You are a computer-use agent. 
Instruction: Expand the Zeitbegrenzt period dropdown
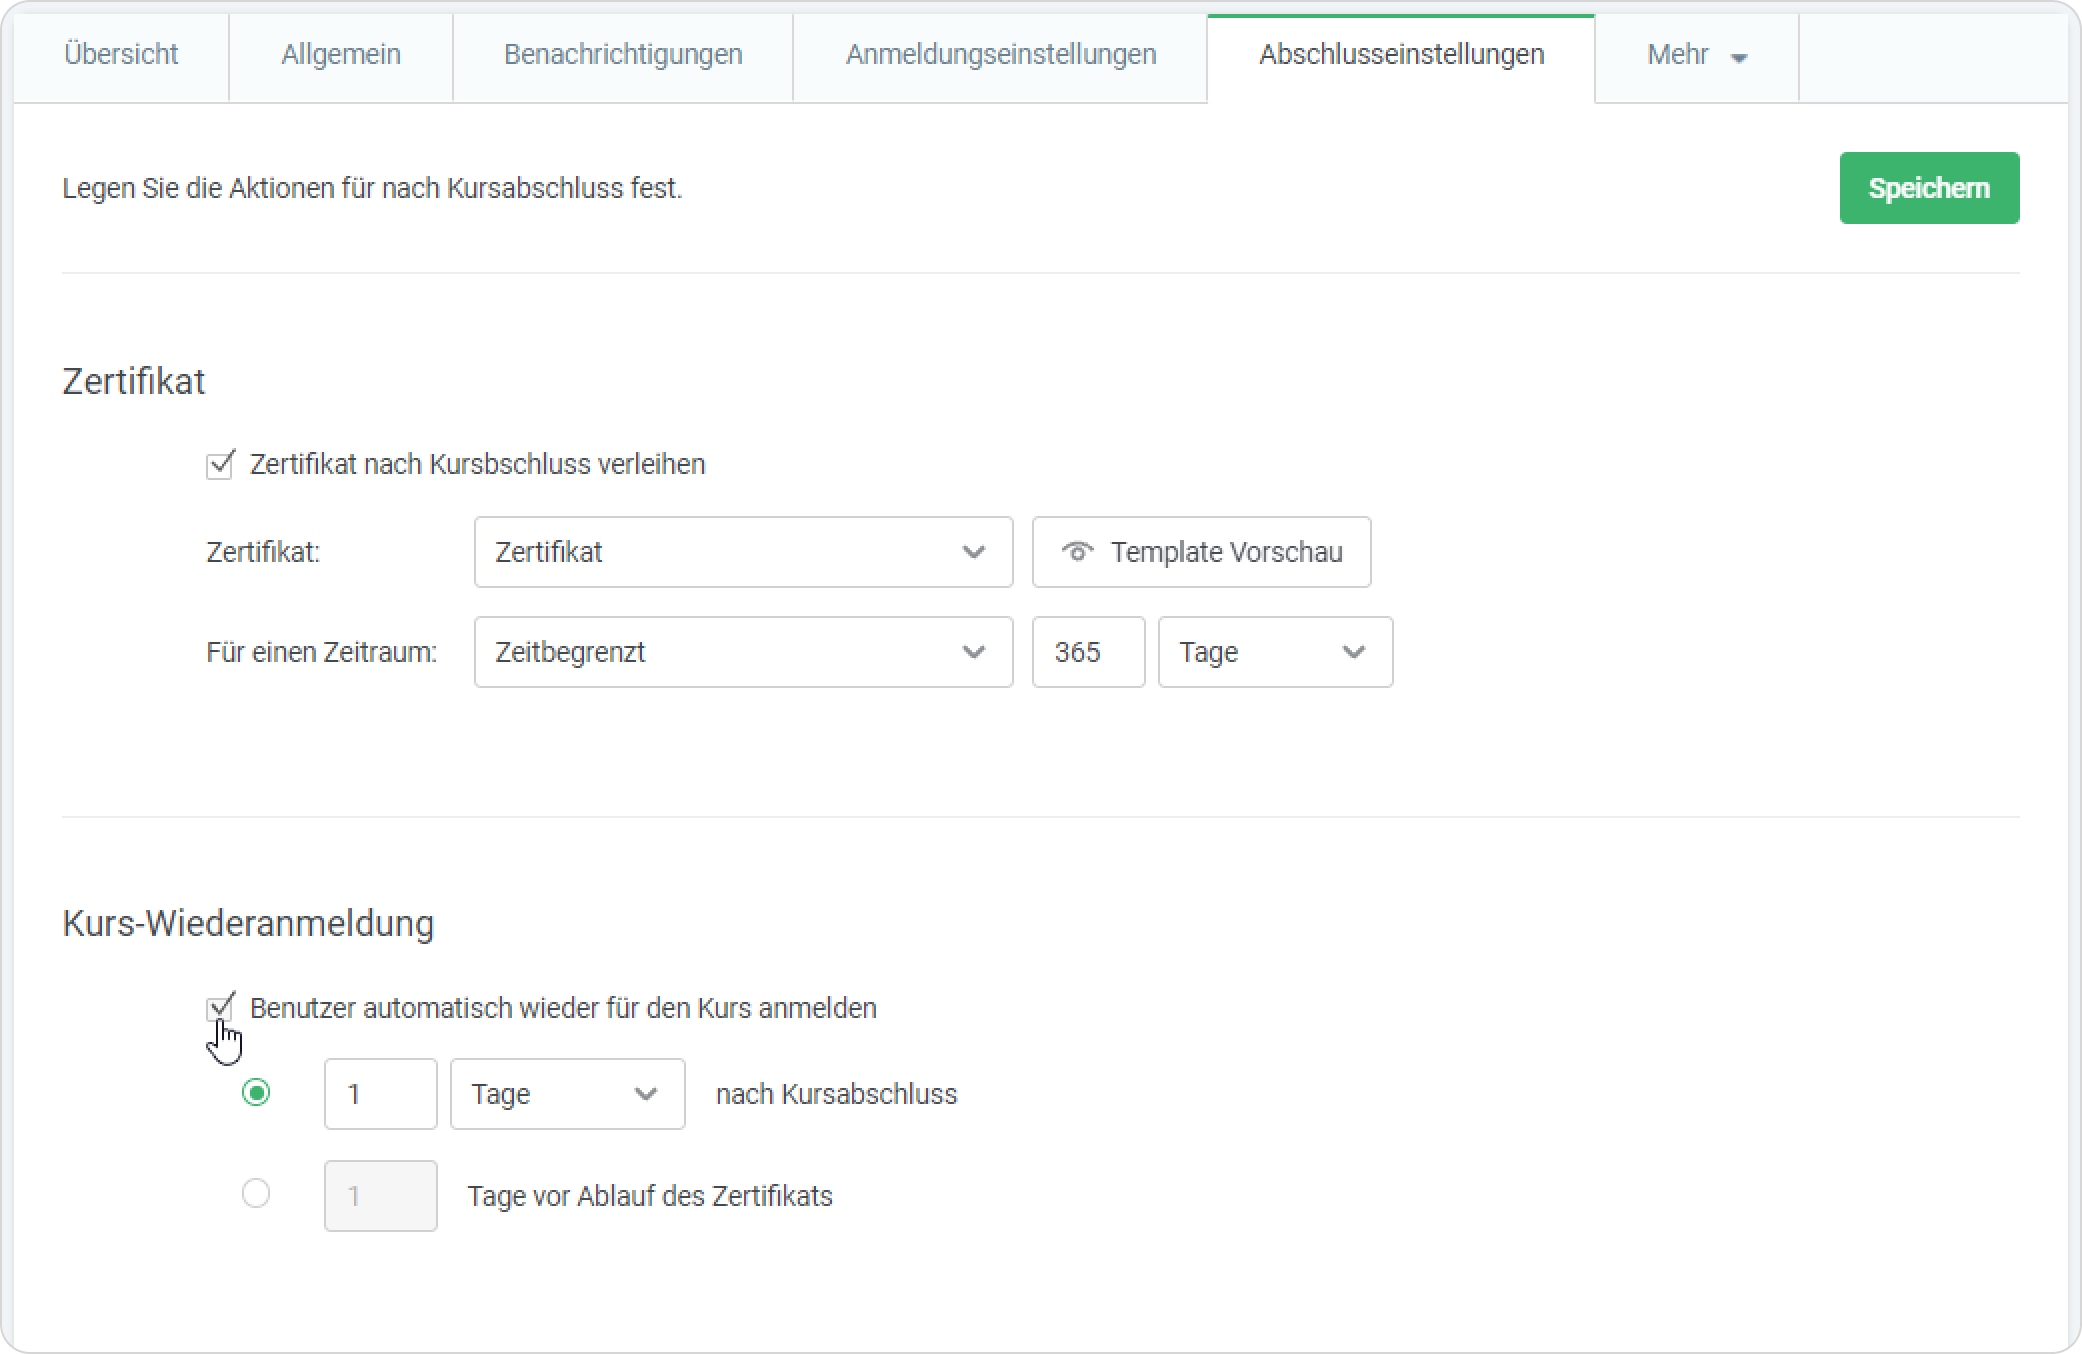pyautogui.click(x=743, y=652)
